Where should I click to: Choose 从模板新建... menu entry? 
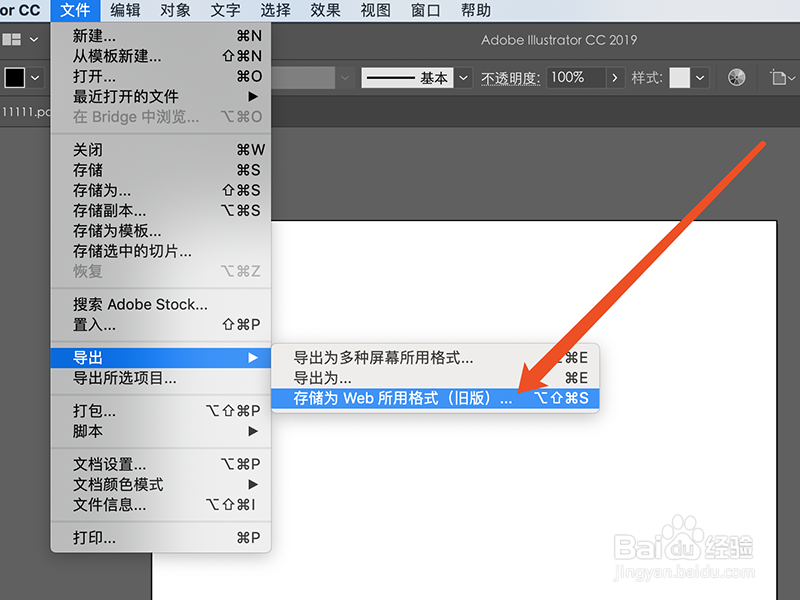[x=161, y=56]
